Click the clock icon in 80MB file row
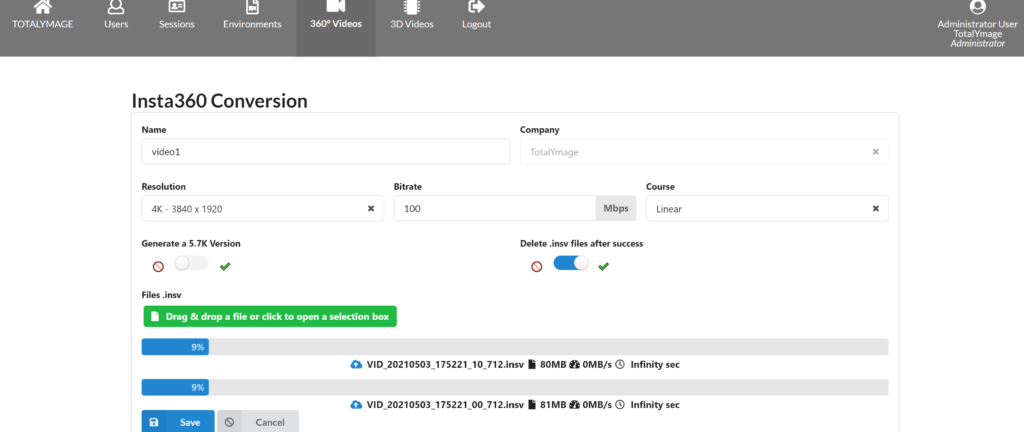 point(620,365)
